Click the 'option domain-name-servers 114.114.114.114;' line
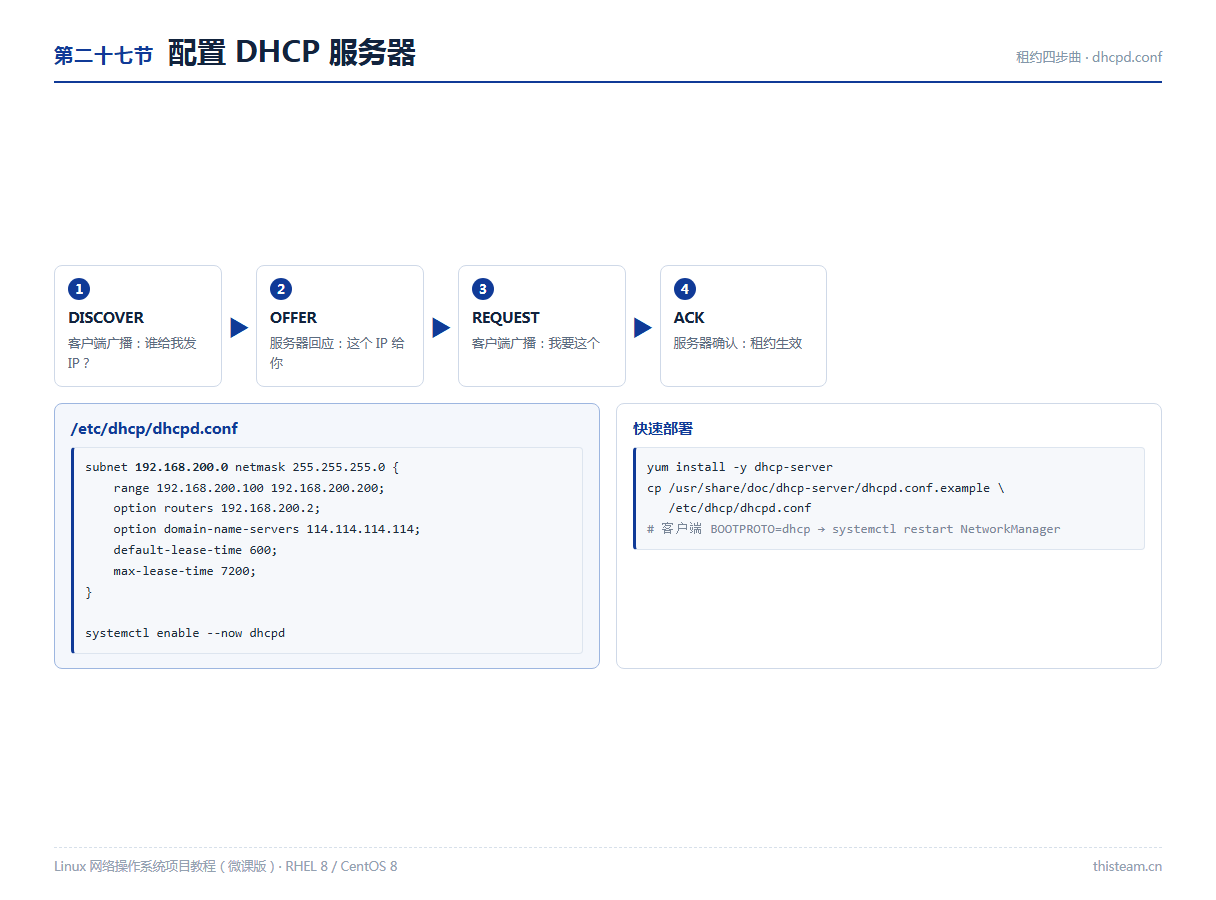1216x900 pixels. (x=267, y=530)
